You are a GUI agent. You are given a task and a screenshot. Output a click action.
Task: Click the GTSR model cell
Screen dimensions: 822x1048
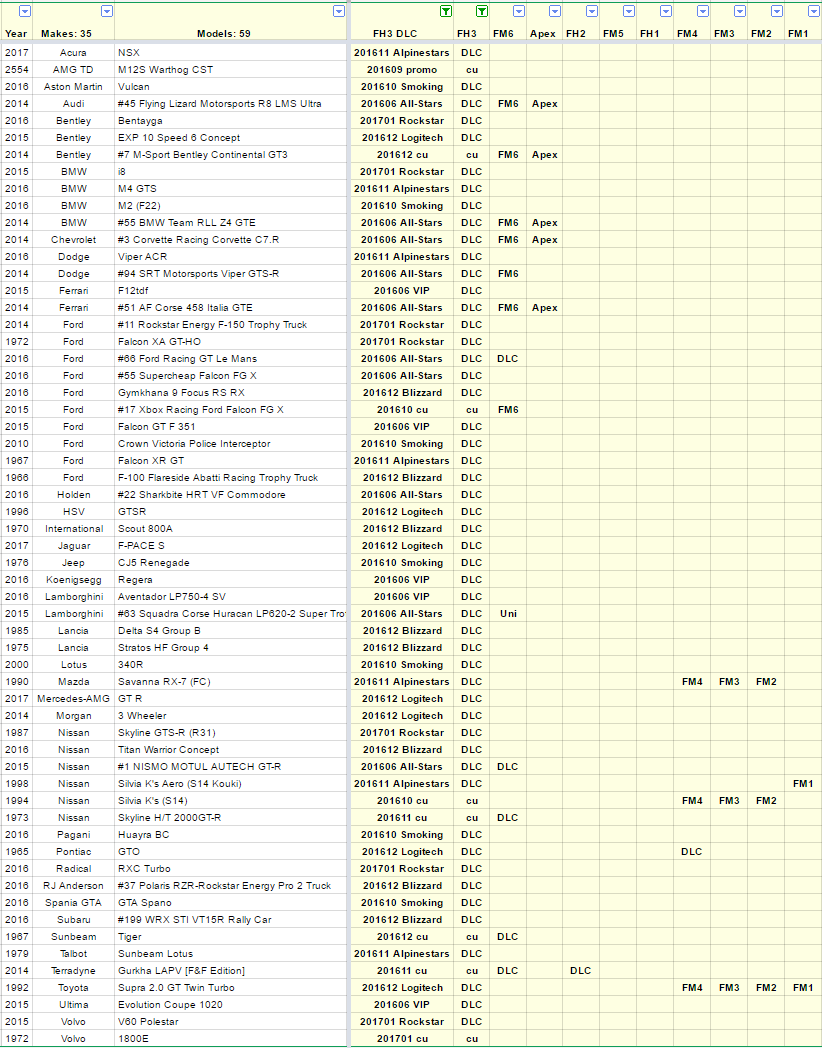coord(231,512)
